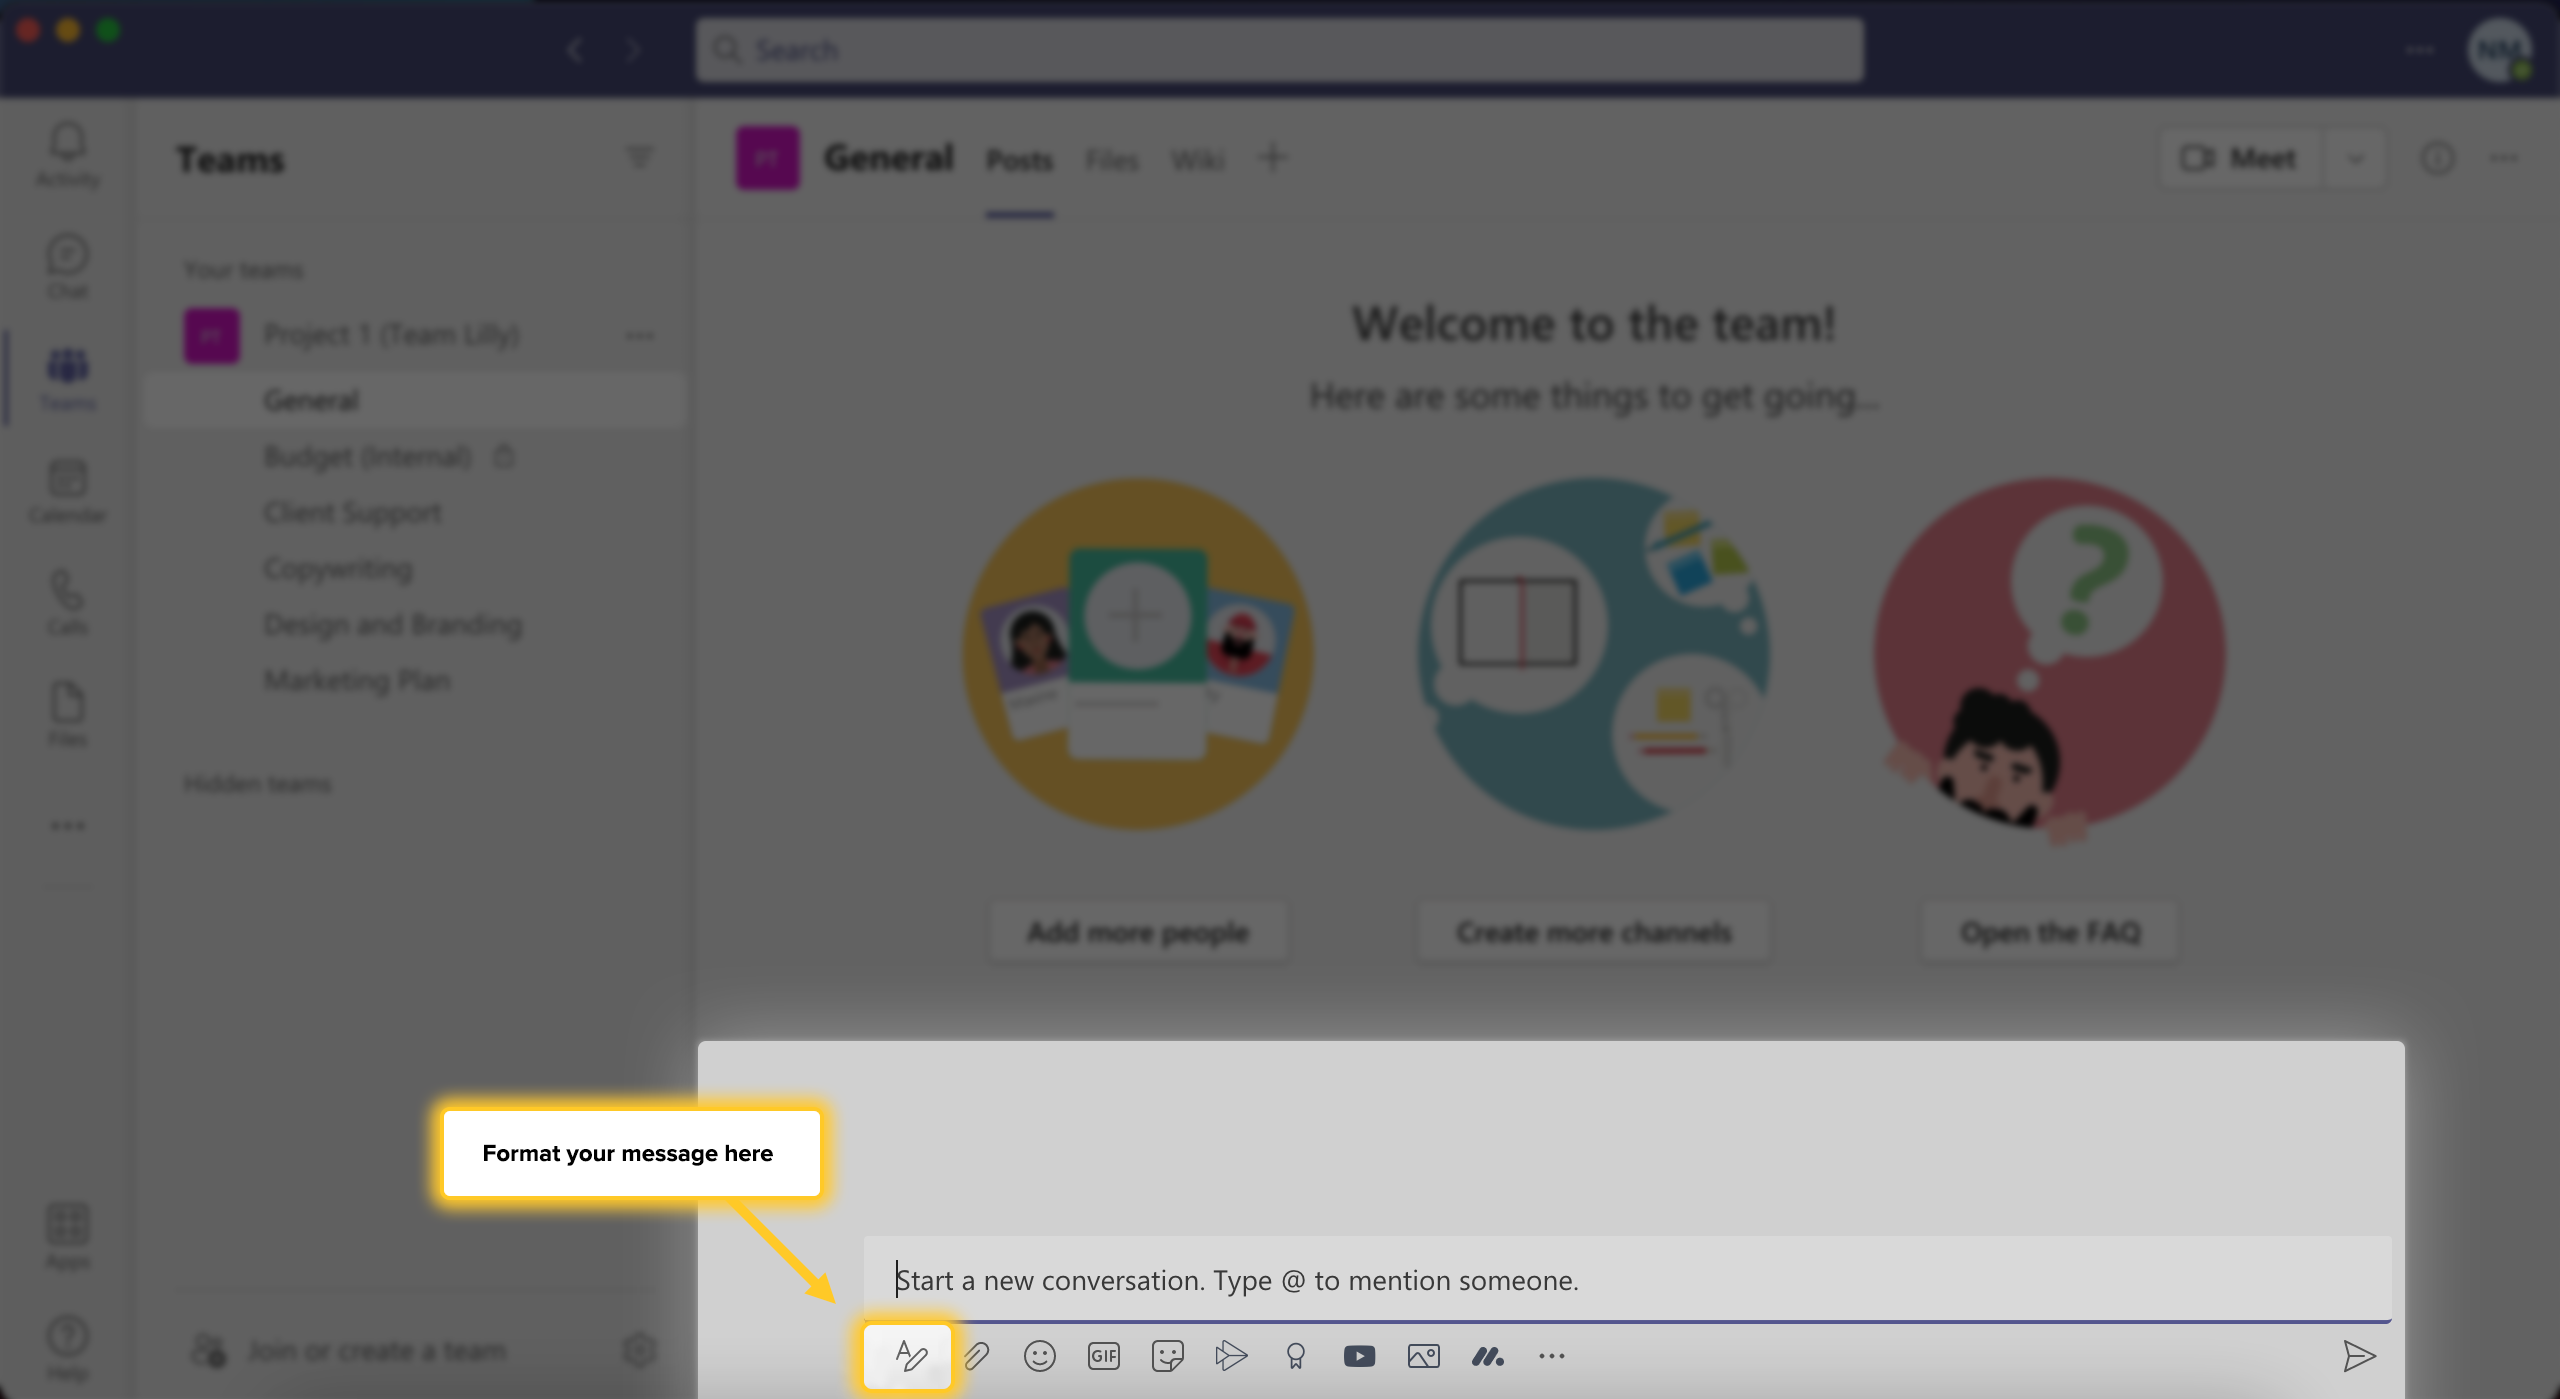Add a sticker to your message
Screen dimensions: 2560x1399
click(x=1167, y=1356)
